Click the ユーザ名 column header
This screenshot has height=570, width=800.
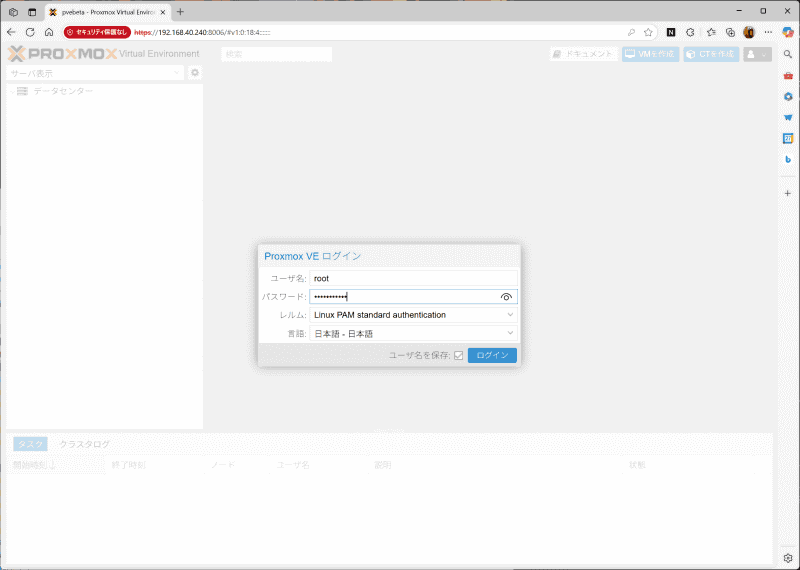[x=319, y=465]
